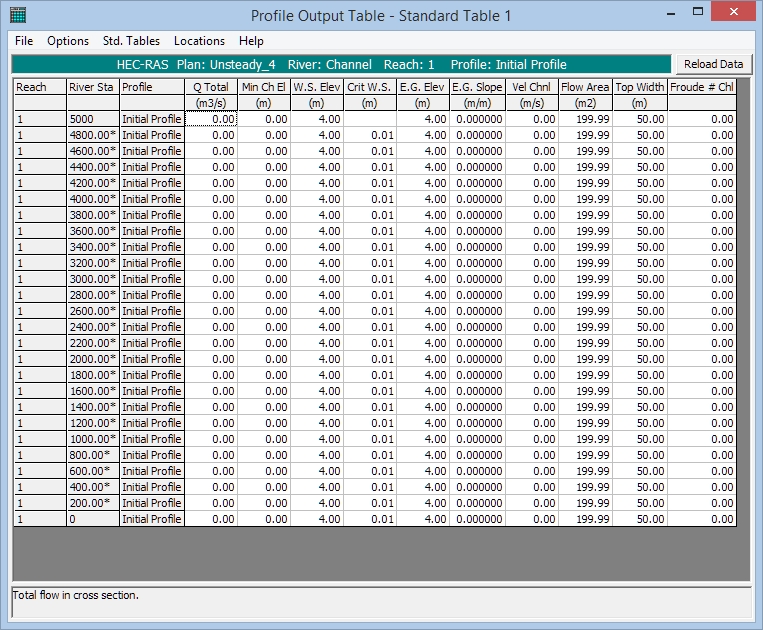Screen dimensions: 763x630
Task: Select river station 3400.00* cell
Action: [x=93, y=247]
